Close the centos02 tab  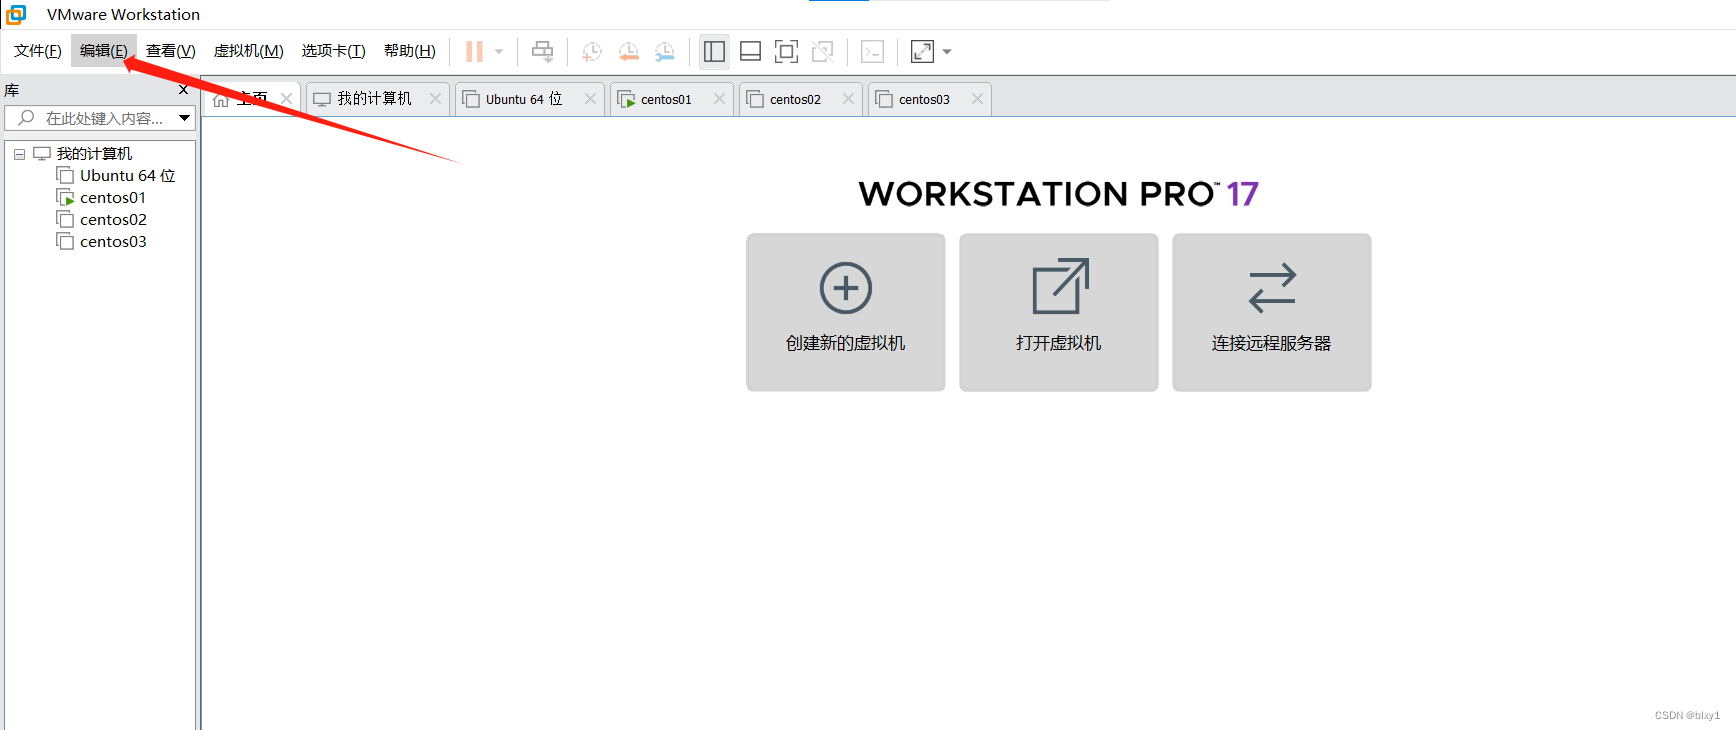coord(848,98)
